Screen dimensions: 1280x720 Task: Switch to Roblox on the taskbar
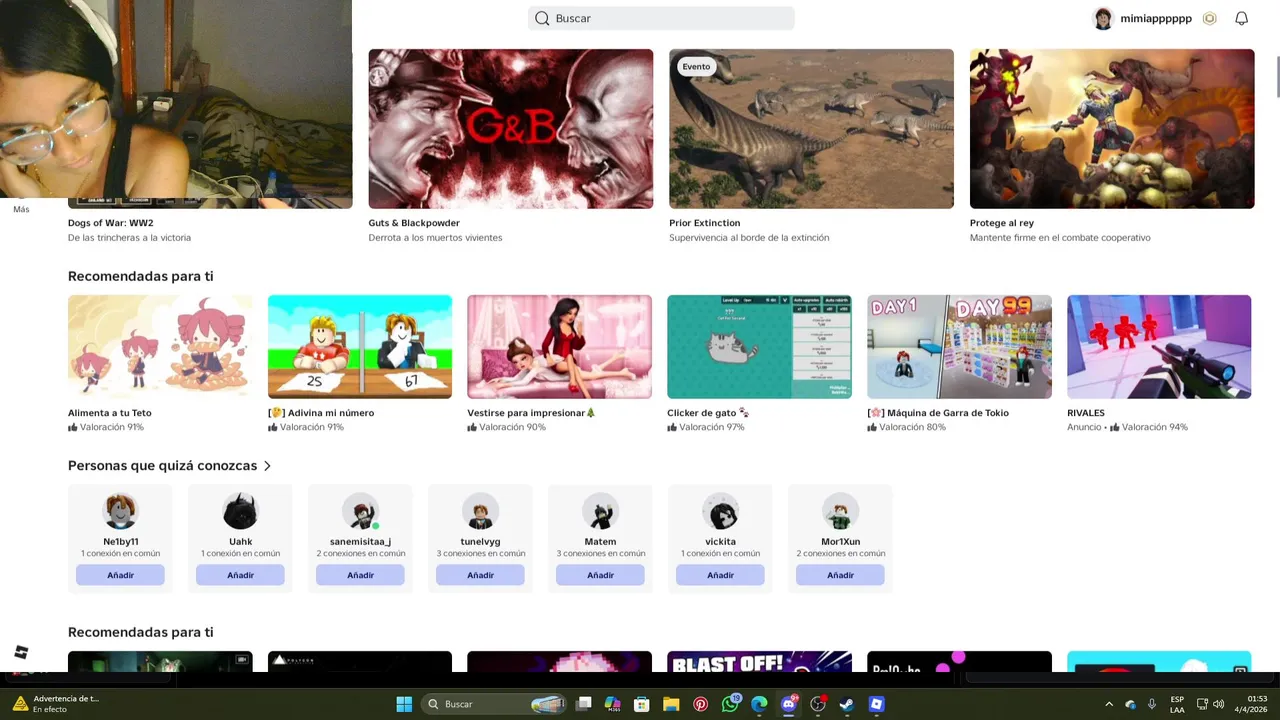coord(876,704)
